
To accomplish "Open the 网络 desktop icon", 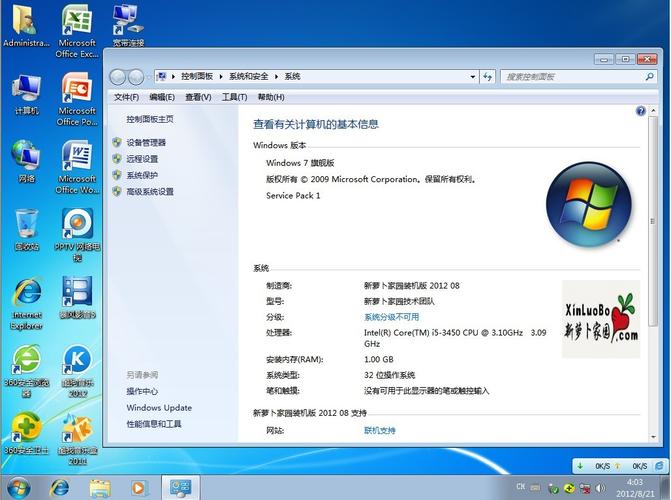I will 27,161.
